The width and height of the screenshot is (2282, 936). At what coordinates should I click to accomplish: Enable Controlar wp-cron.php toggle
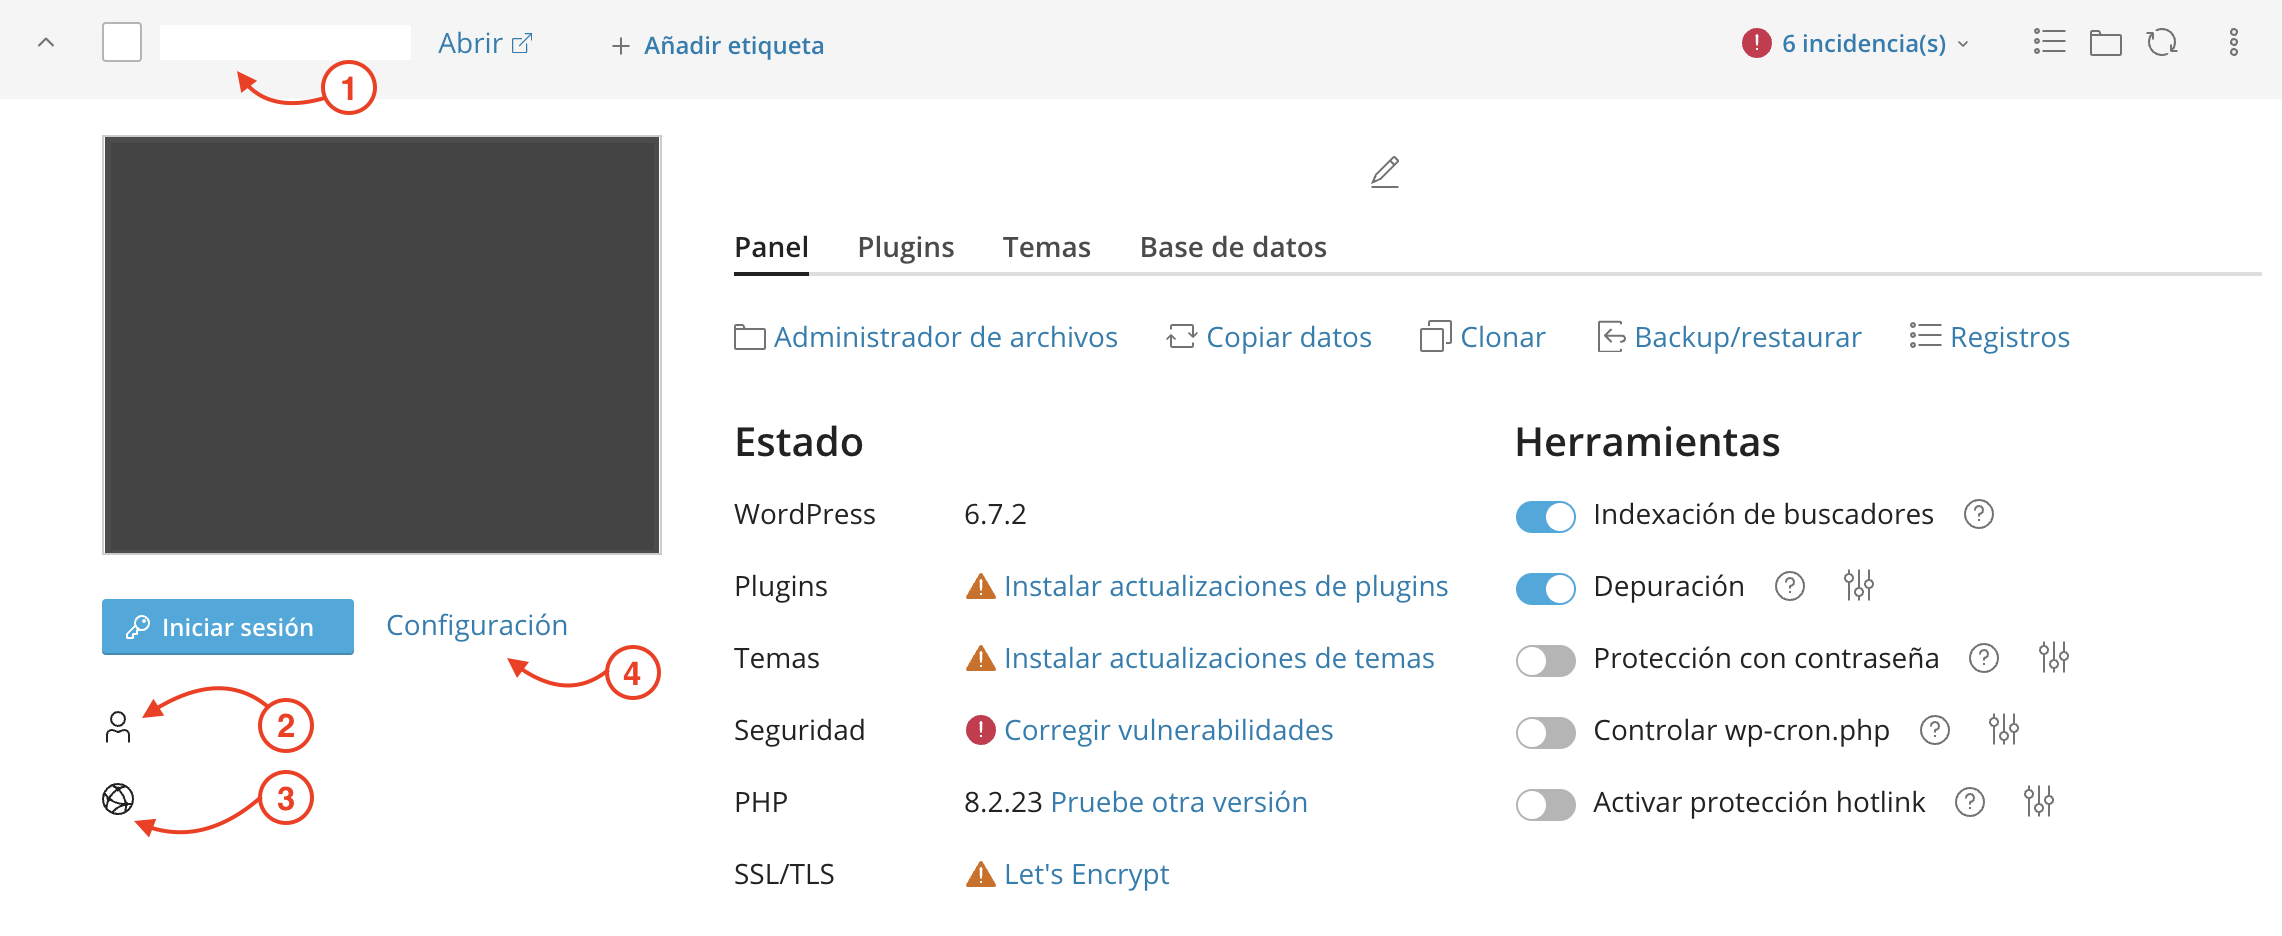[x=1546, y=732]
